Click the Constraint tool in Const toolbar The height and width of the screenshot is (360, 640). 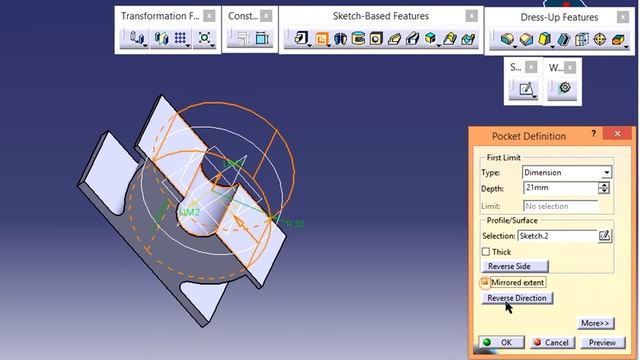click(x=262, y=38)
